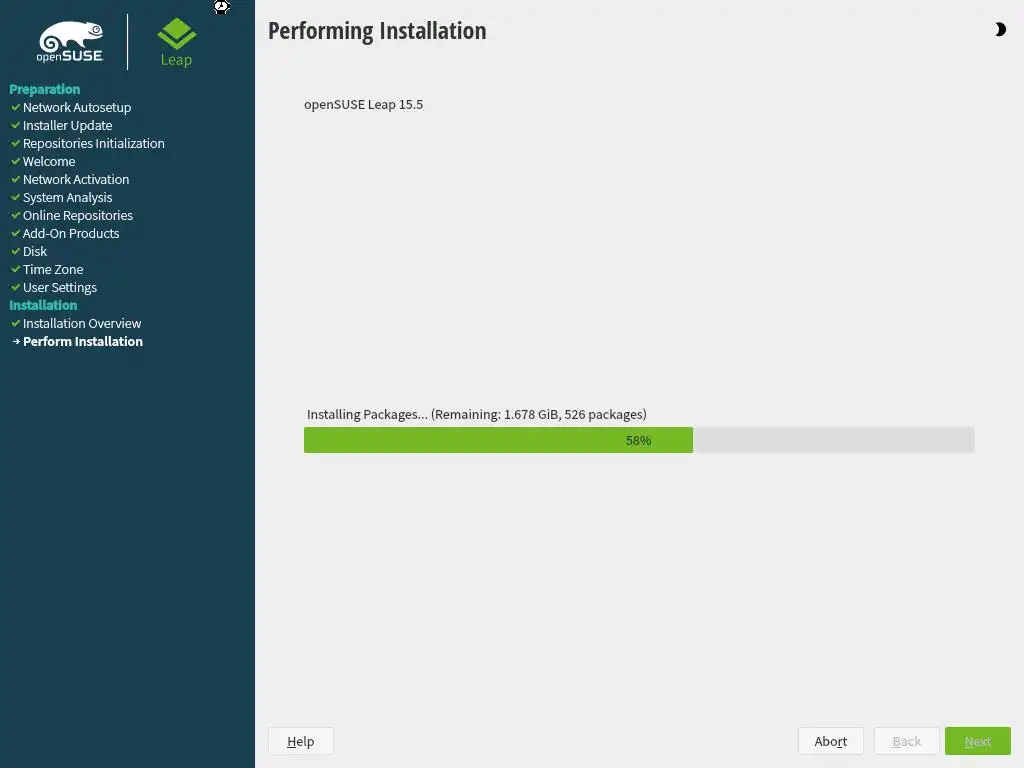Screen dimensions: 1024x768
Task: Toggle dark mode with the moon icon
Action: click(1000, 29)
